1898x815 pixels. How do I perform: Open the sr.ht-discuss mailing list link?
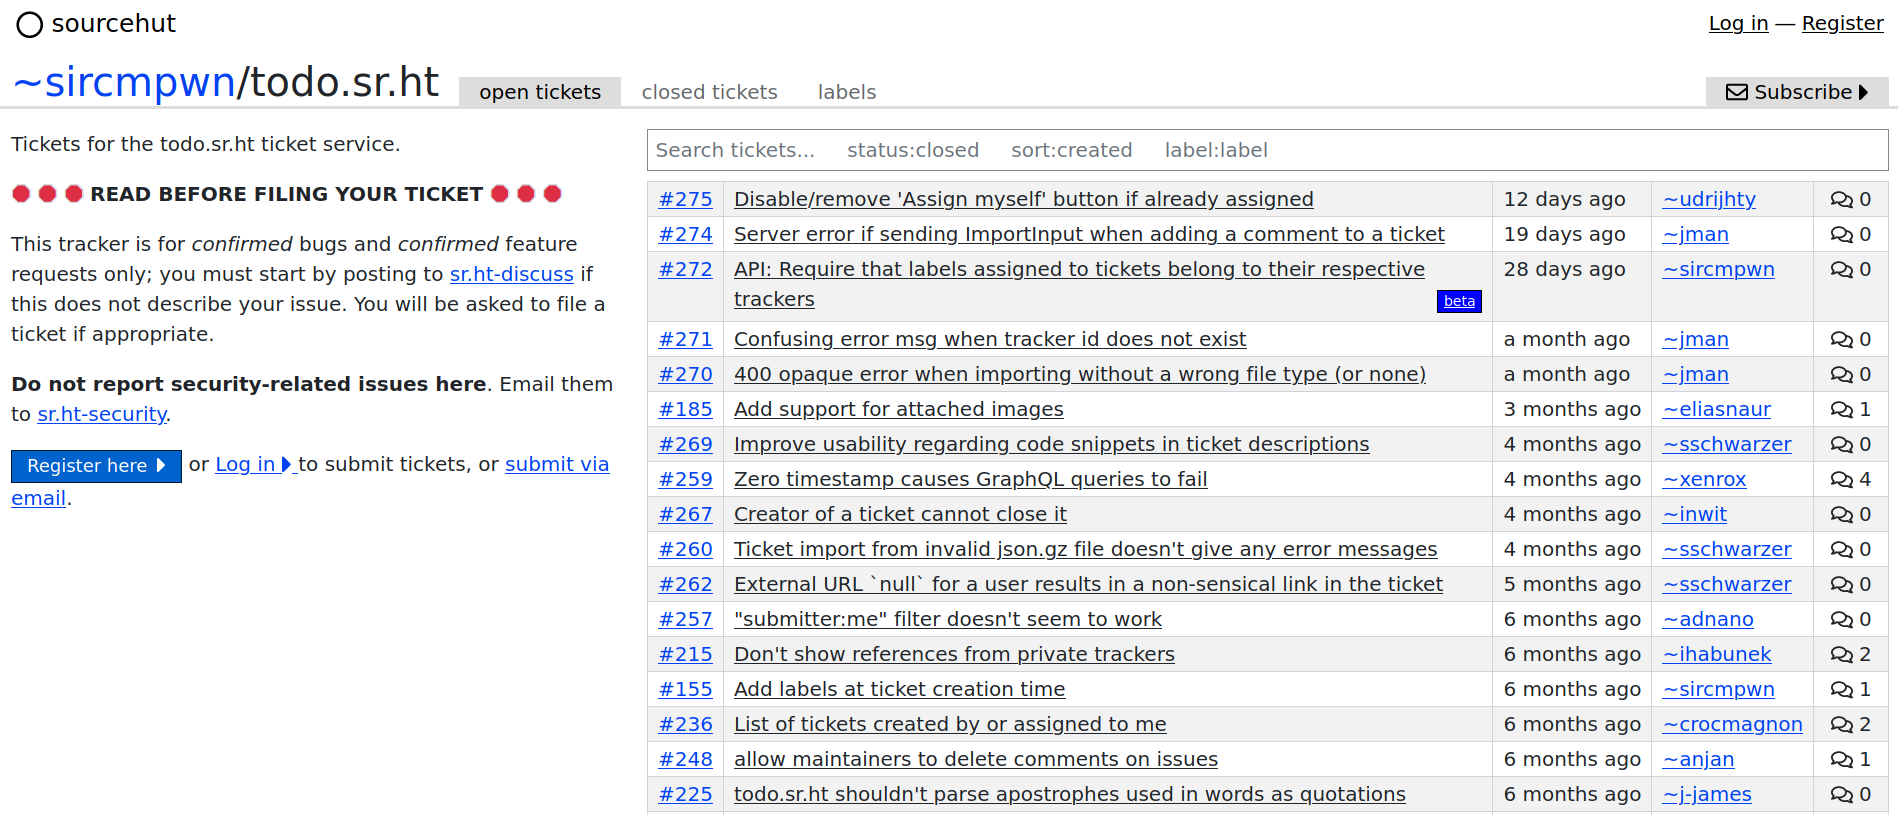coord(511,274)
